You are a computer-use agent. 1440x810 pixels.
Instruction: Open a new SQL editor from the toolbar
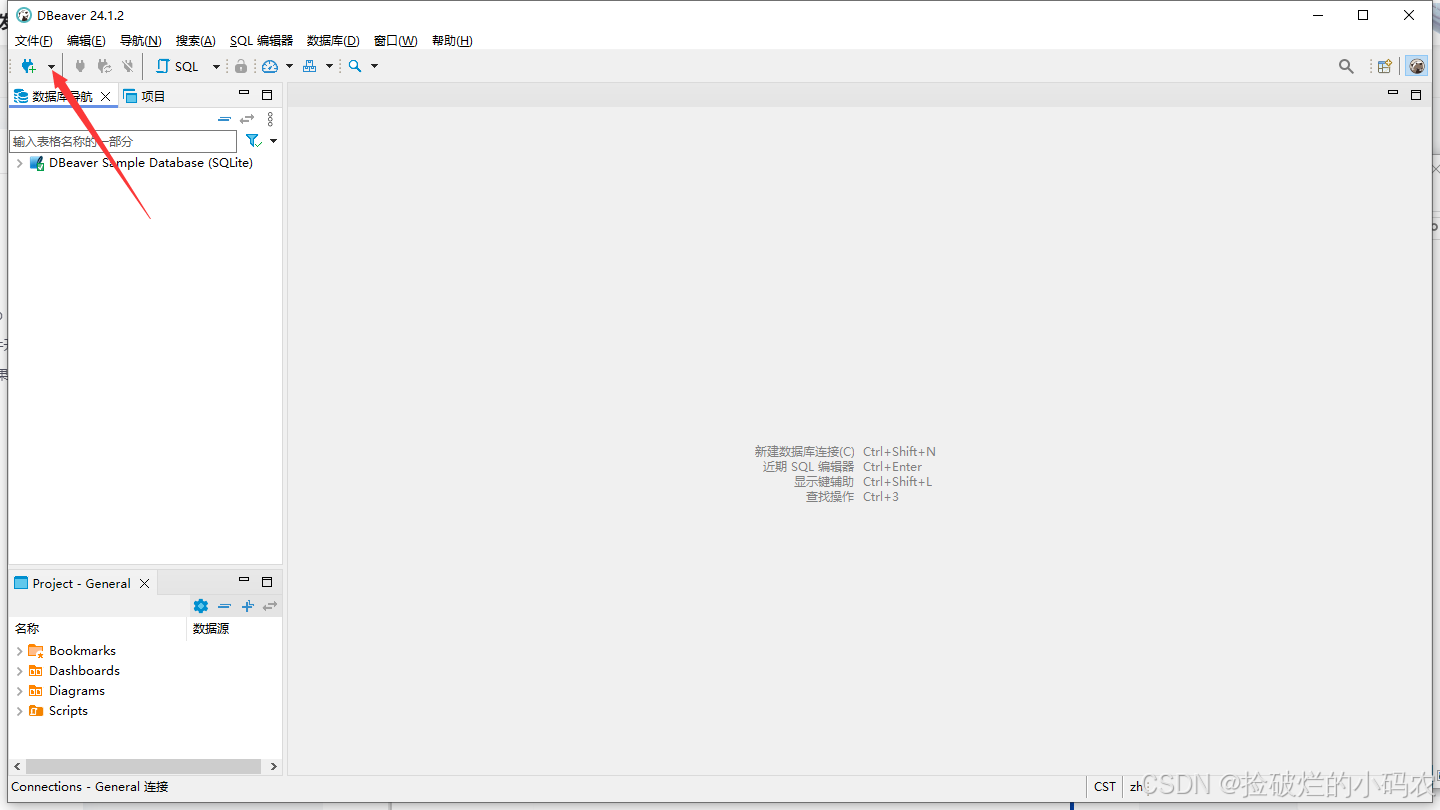[177, 66]
